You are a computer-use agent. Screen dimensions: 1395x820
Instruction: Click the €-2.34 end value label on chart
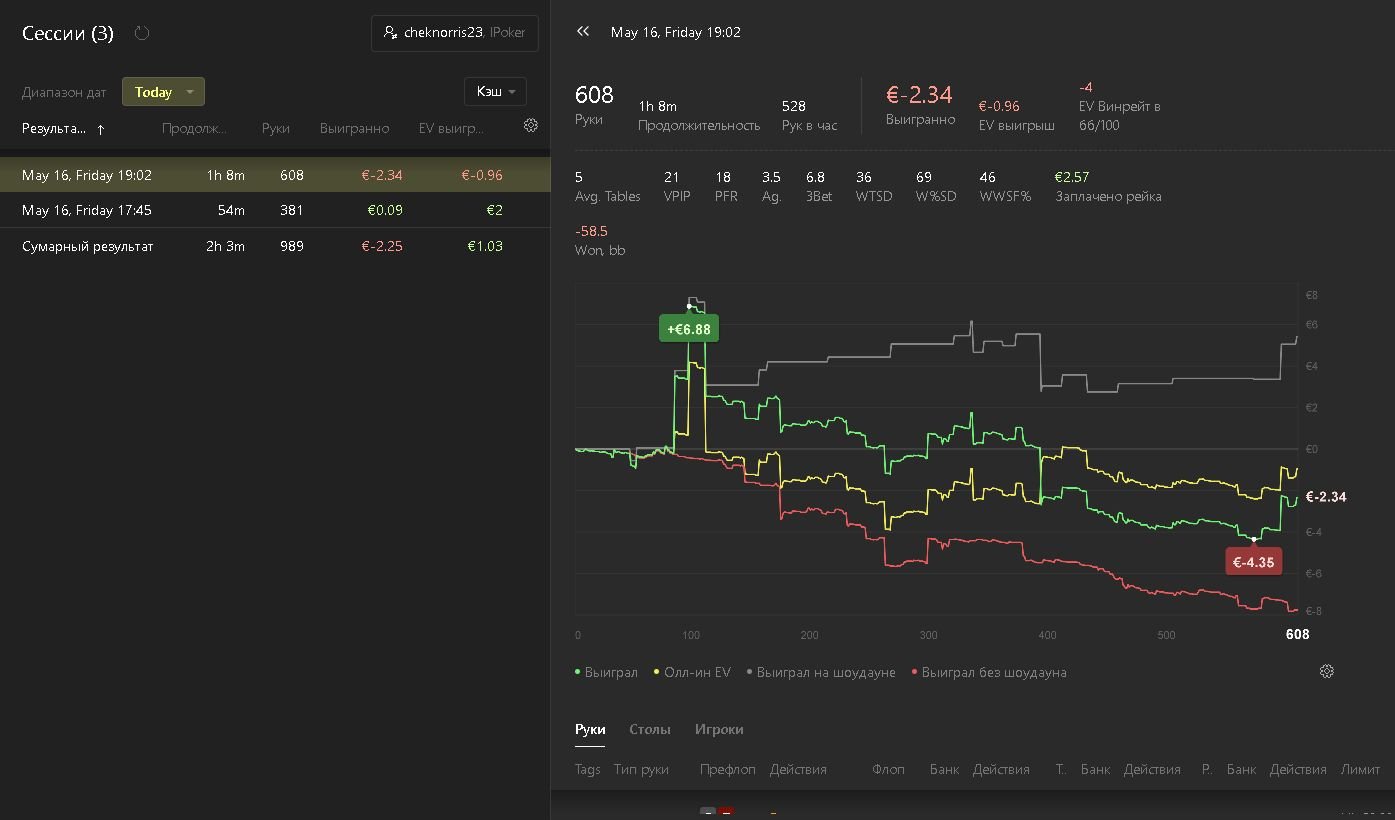1326,497
